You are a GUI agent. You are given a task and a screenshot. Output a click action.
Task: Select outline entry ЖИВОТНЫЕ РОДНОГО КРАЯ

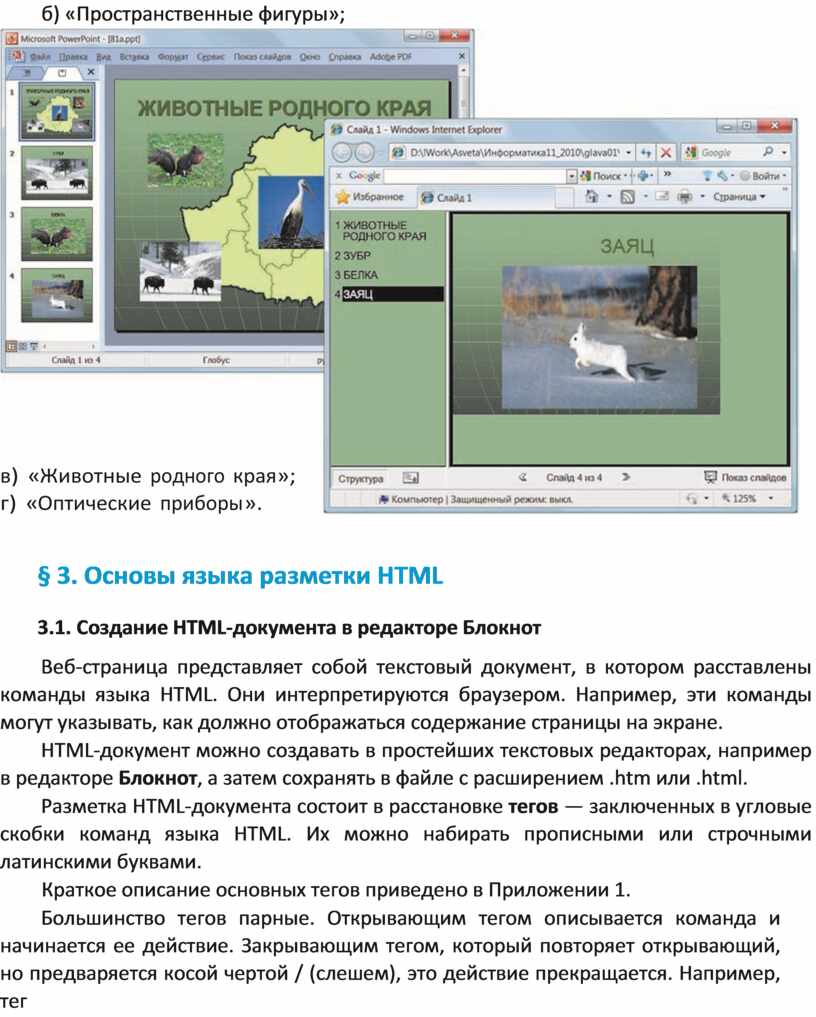click(380, 230)
